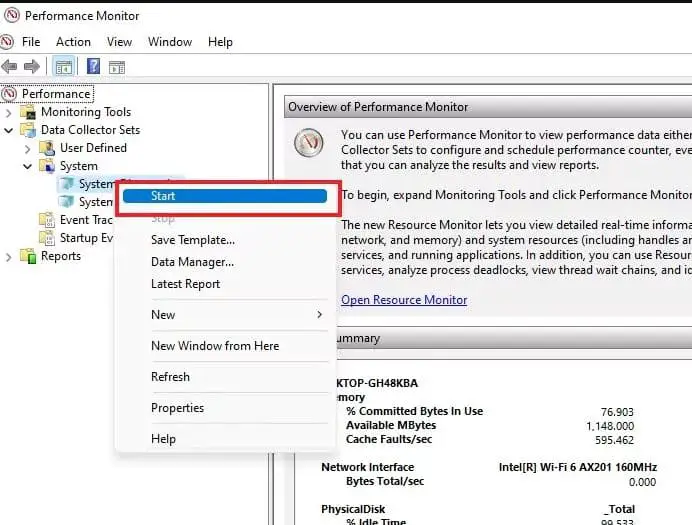Image resolution: width=692 pixels, height=525 pixels.
Task: Expand the Monitoring Tools node
Action: tap(8, 112)
